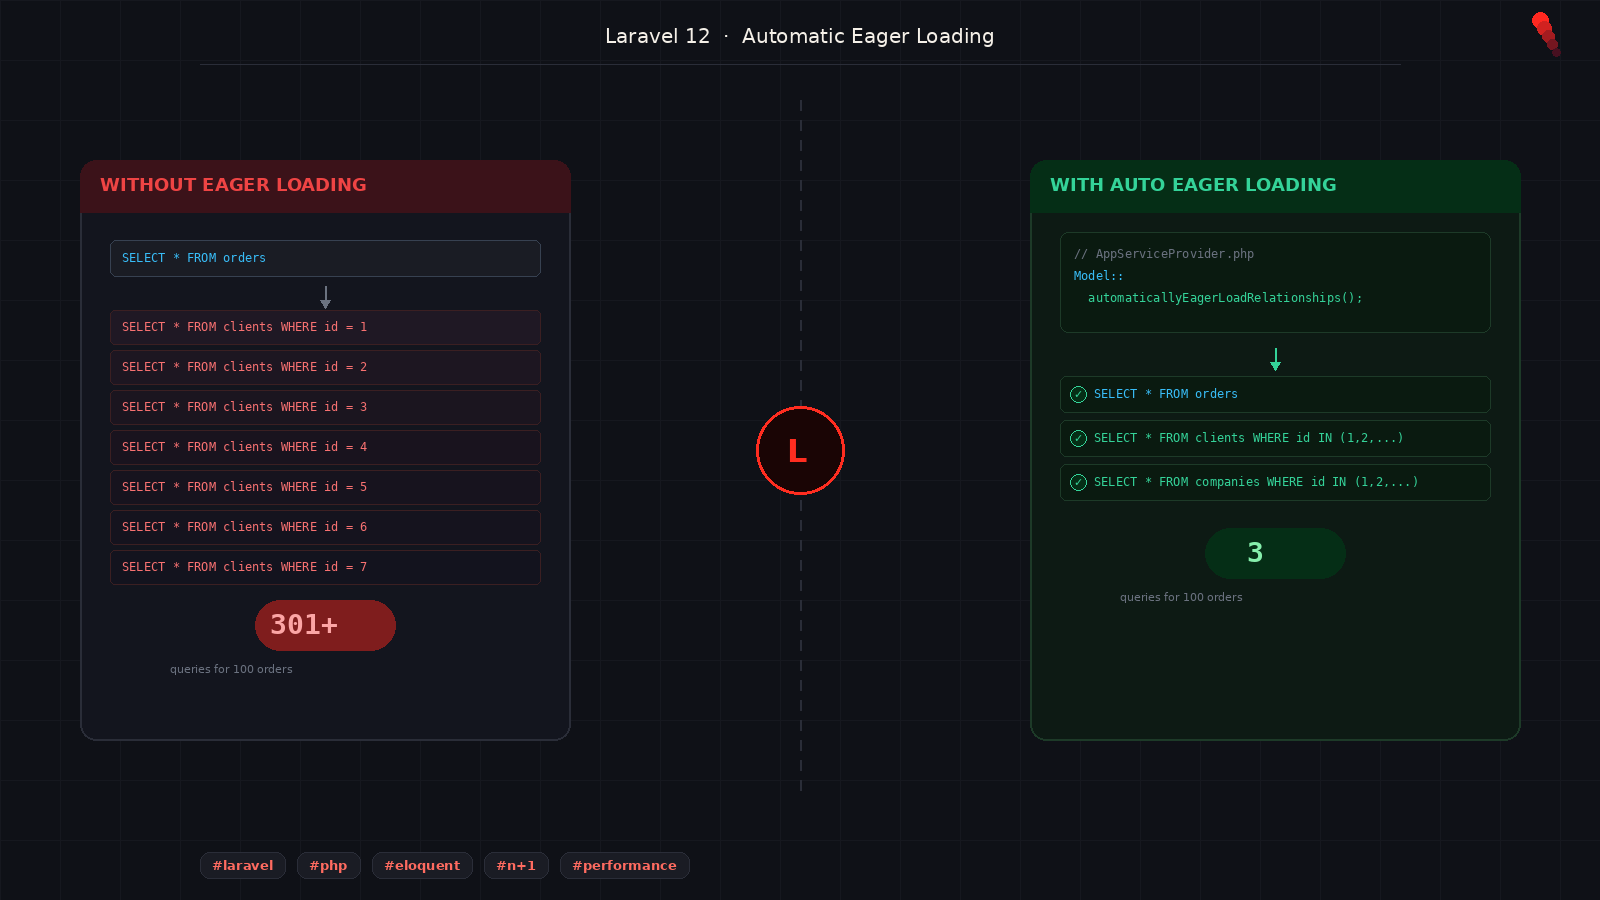Click automaticallyEagerLoadRelationships(); code line
Viewport: 1600px width, 900px height.
[1225, 298]
